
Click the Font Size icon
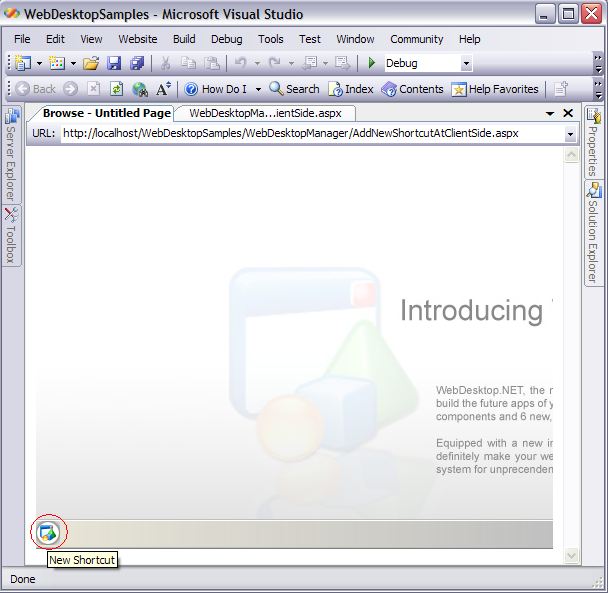164,89
